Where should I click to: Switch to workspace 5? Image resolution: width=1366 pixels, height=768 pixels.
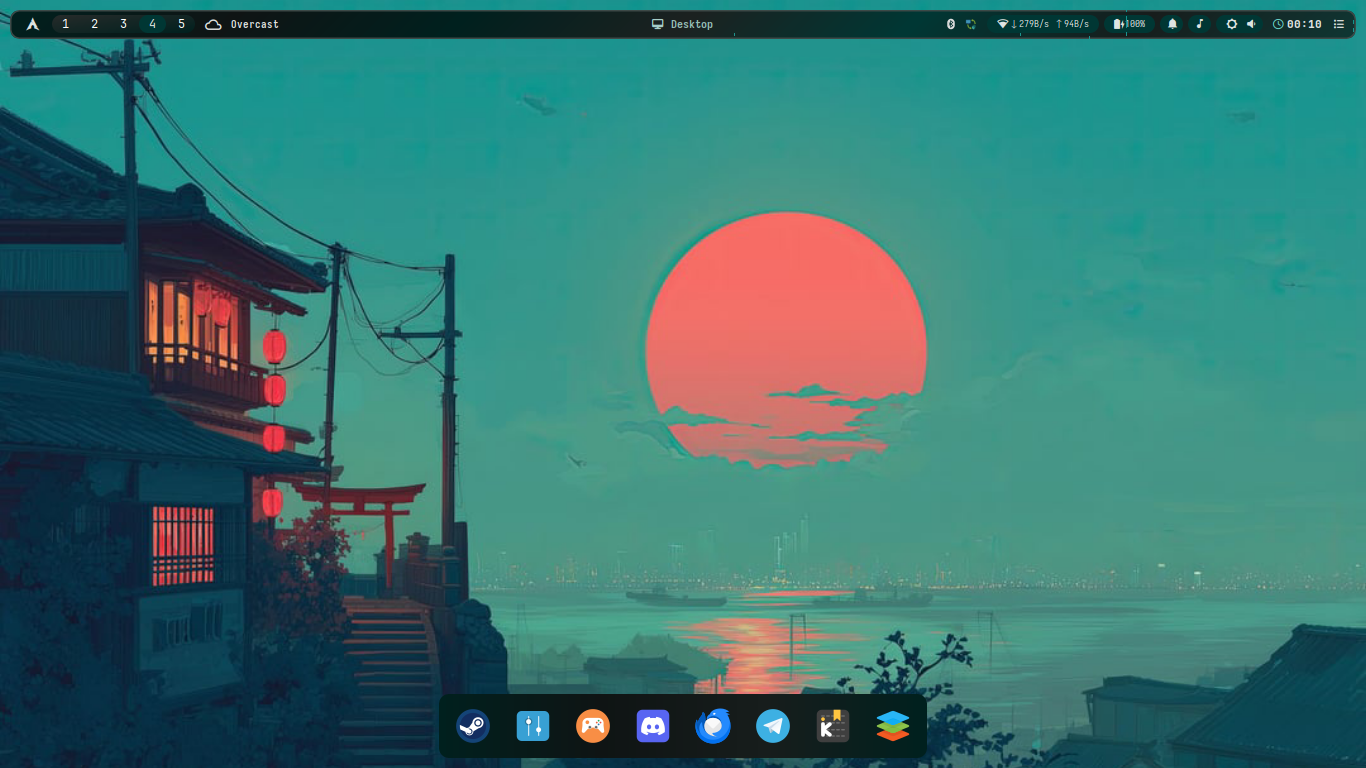click(x=181, y=24)
